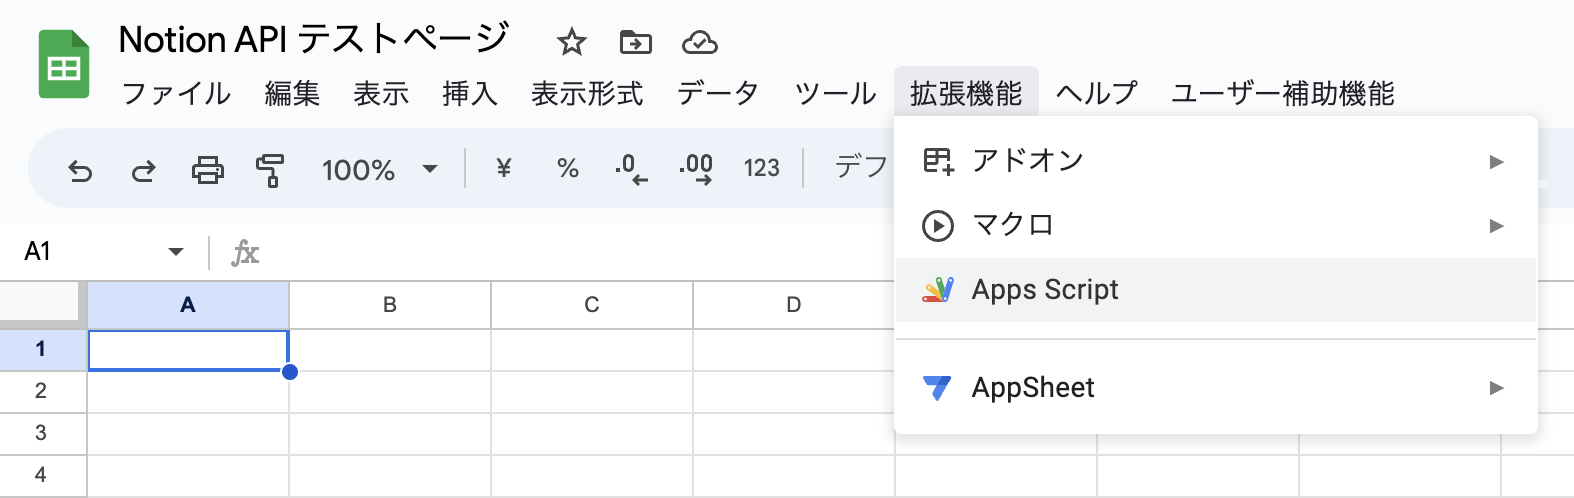1574x498 pixels.
Task: Expand the アドオン submenu arrow
Action: (x=1496, y=161)
